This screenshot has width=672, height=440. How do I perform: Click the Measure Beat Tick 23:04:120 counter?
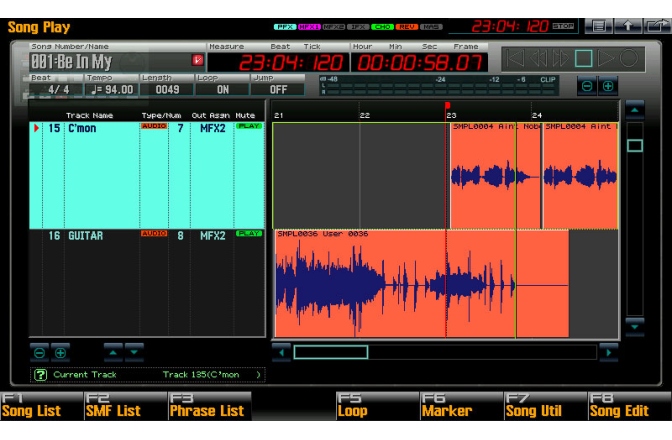[277, 63]
